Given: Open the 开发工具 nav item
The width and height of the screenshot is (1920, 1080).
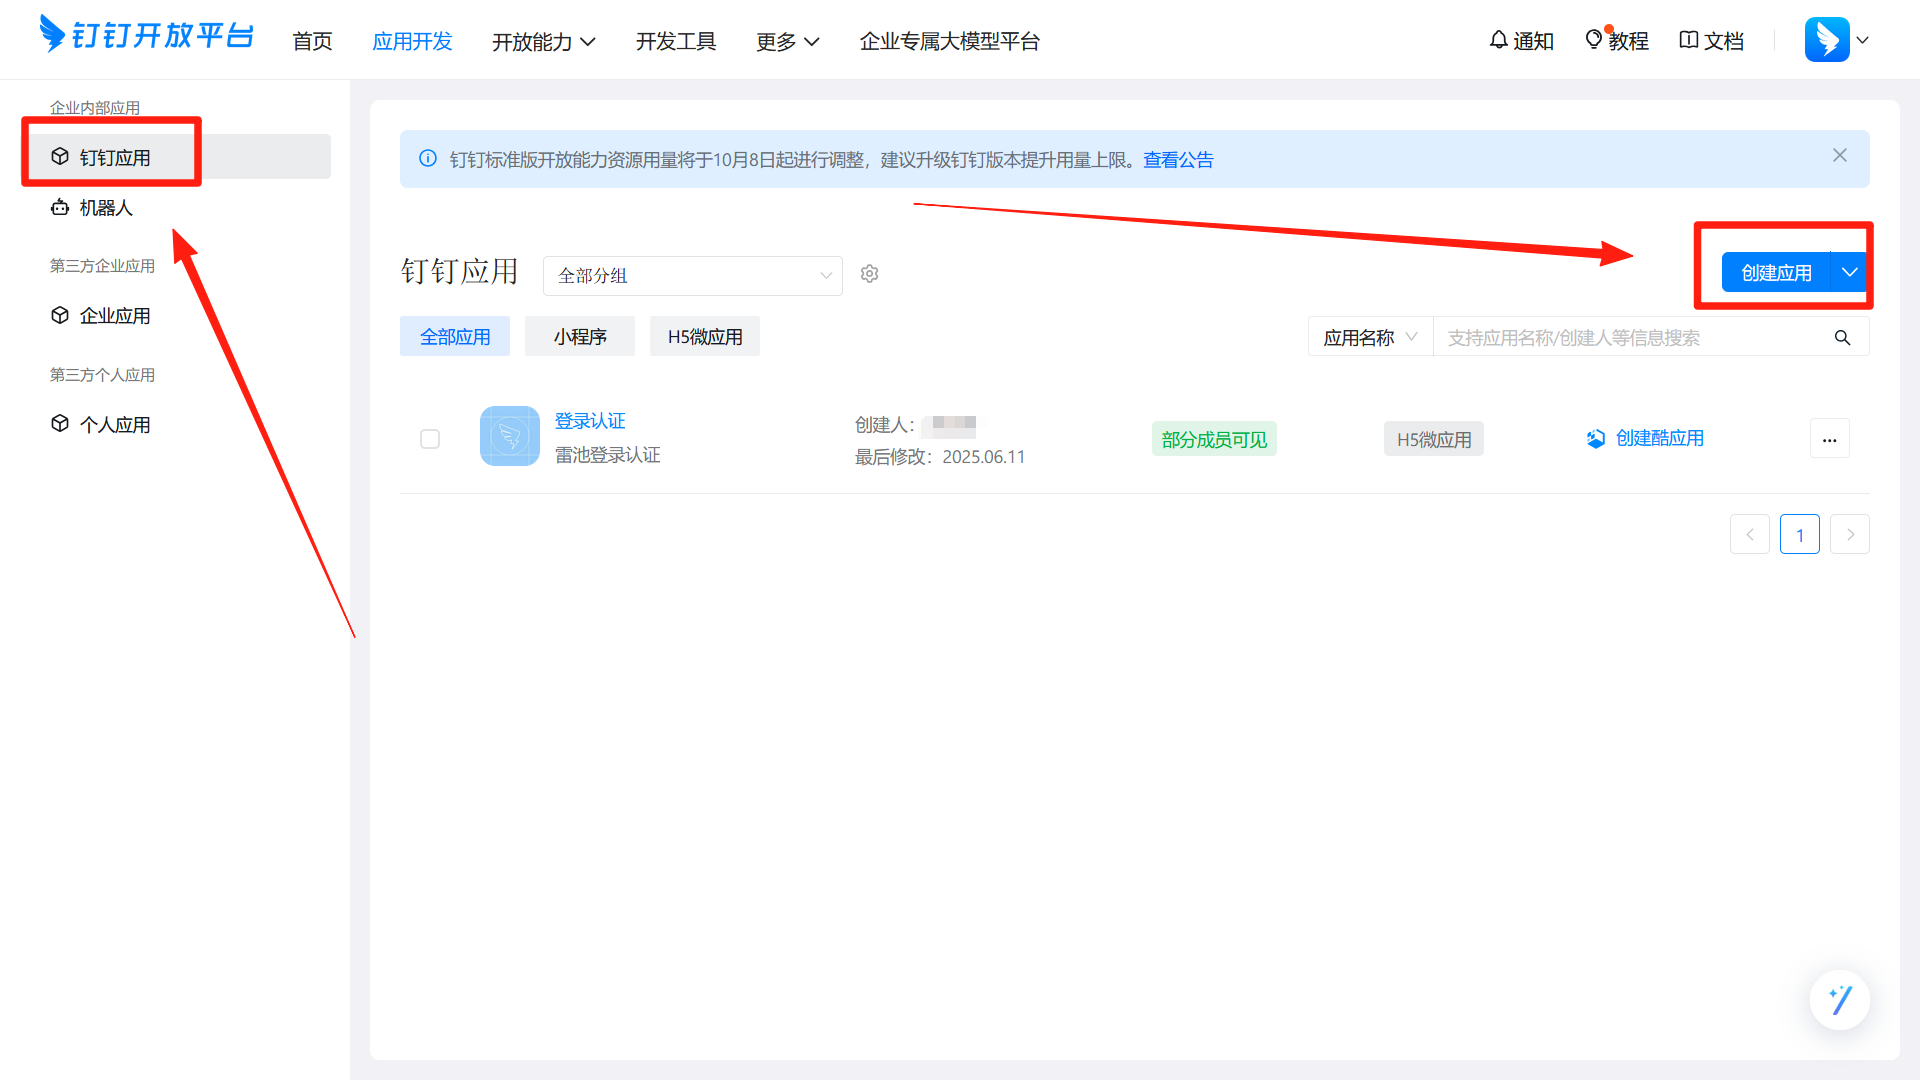Looking at the screenshot, I should tap(676, 41).
